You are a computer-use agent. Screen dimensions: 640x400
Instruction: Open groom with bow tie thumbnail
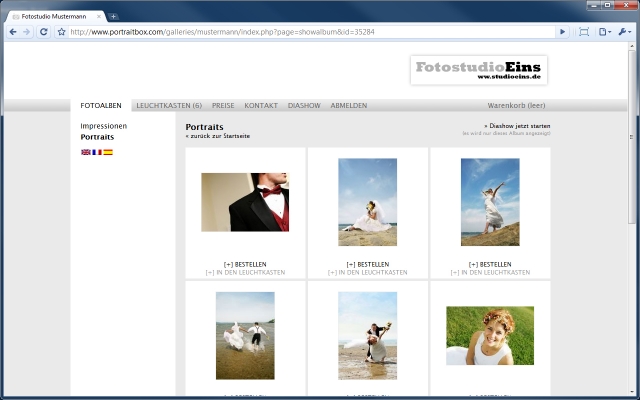(245, 202)
